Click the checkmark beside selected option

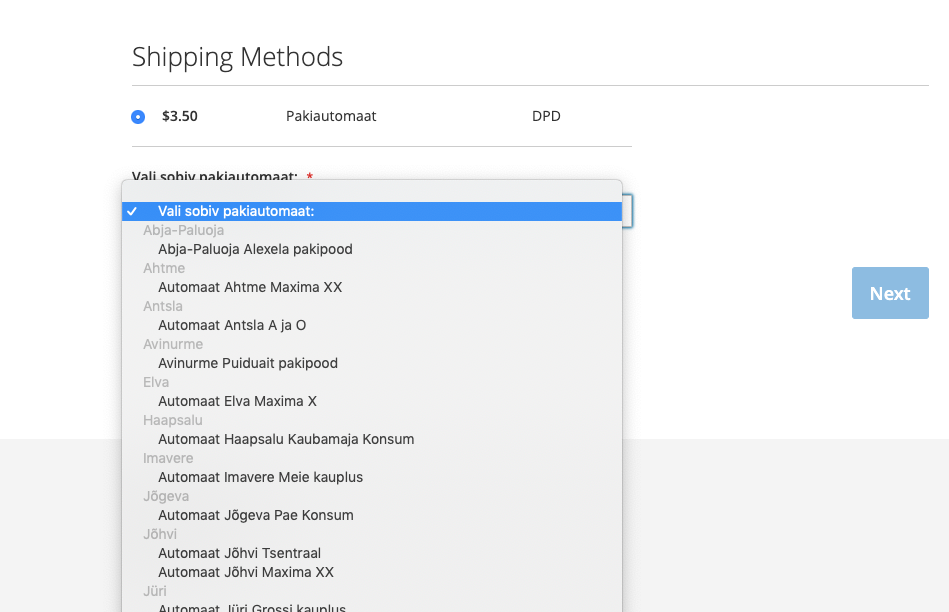pyautogui.click(x=132, y=211)
